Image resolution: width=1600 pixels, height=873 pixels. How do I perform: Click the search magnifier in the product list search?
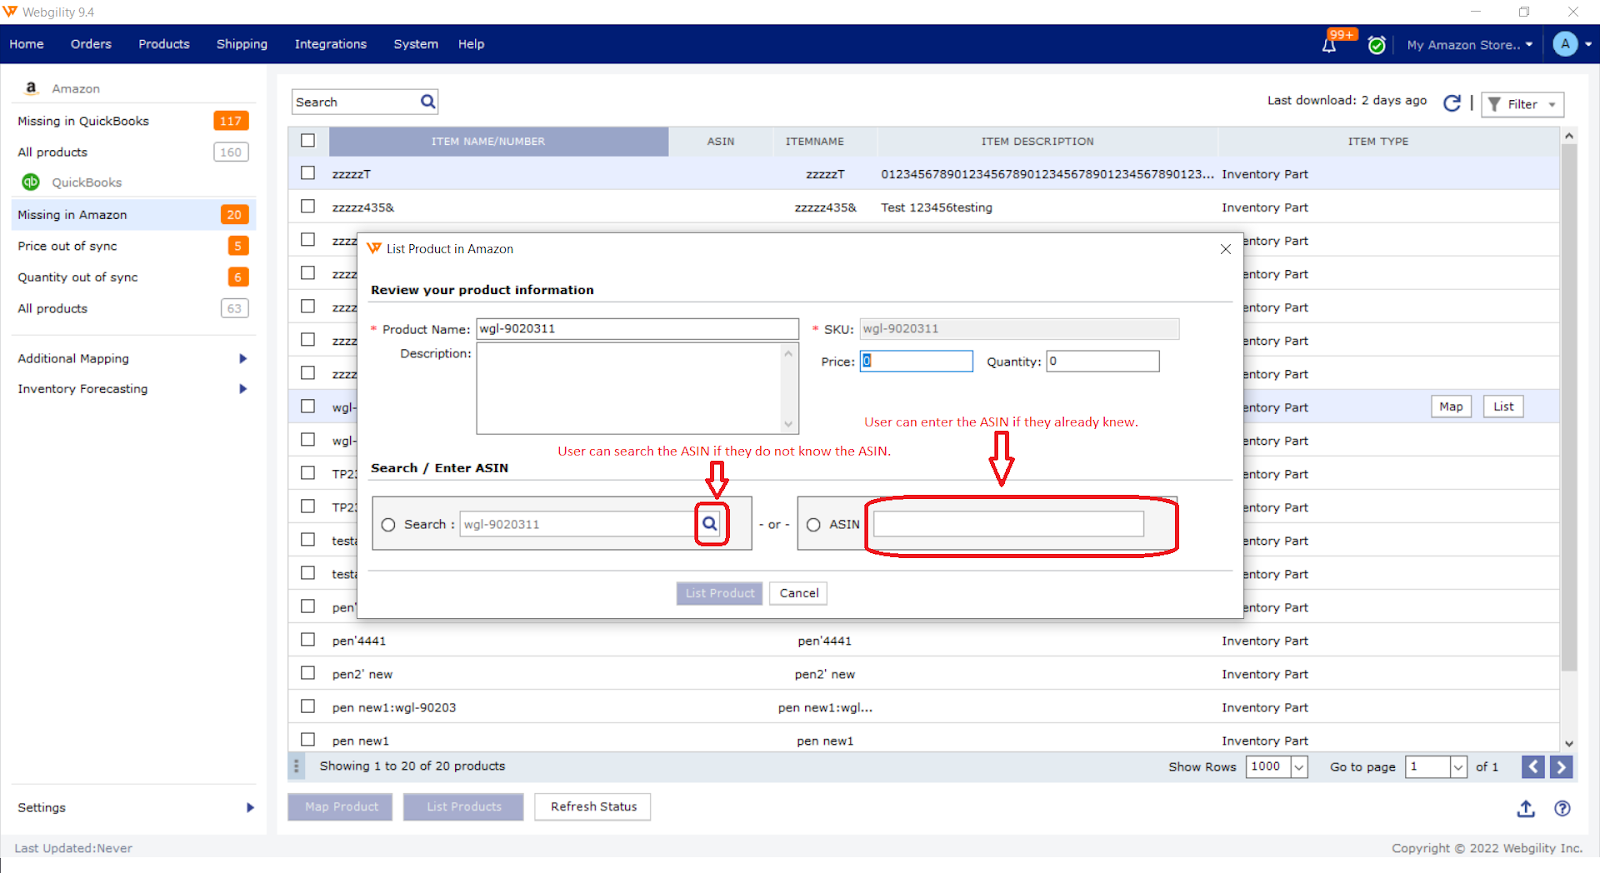click(x=428, y=102)
